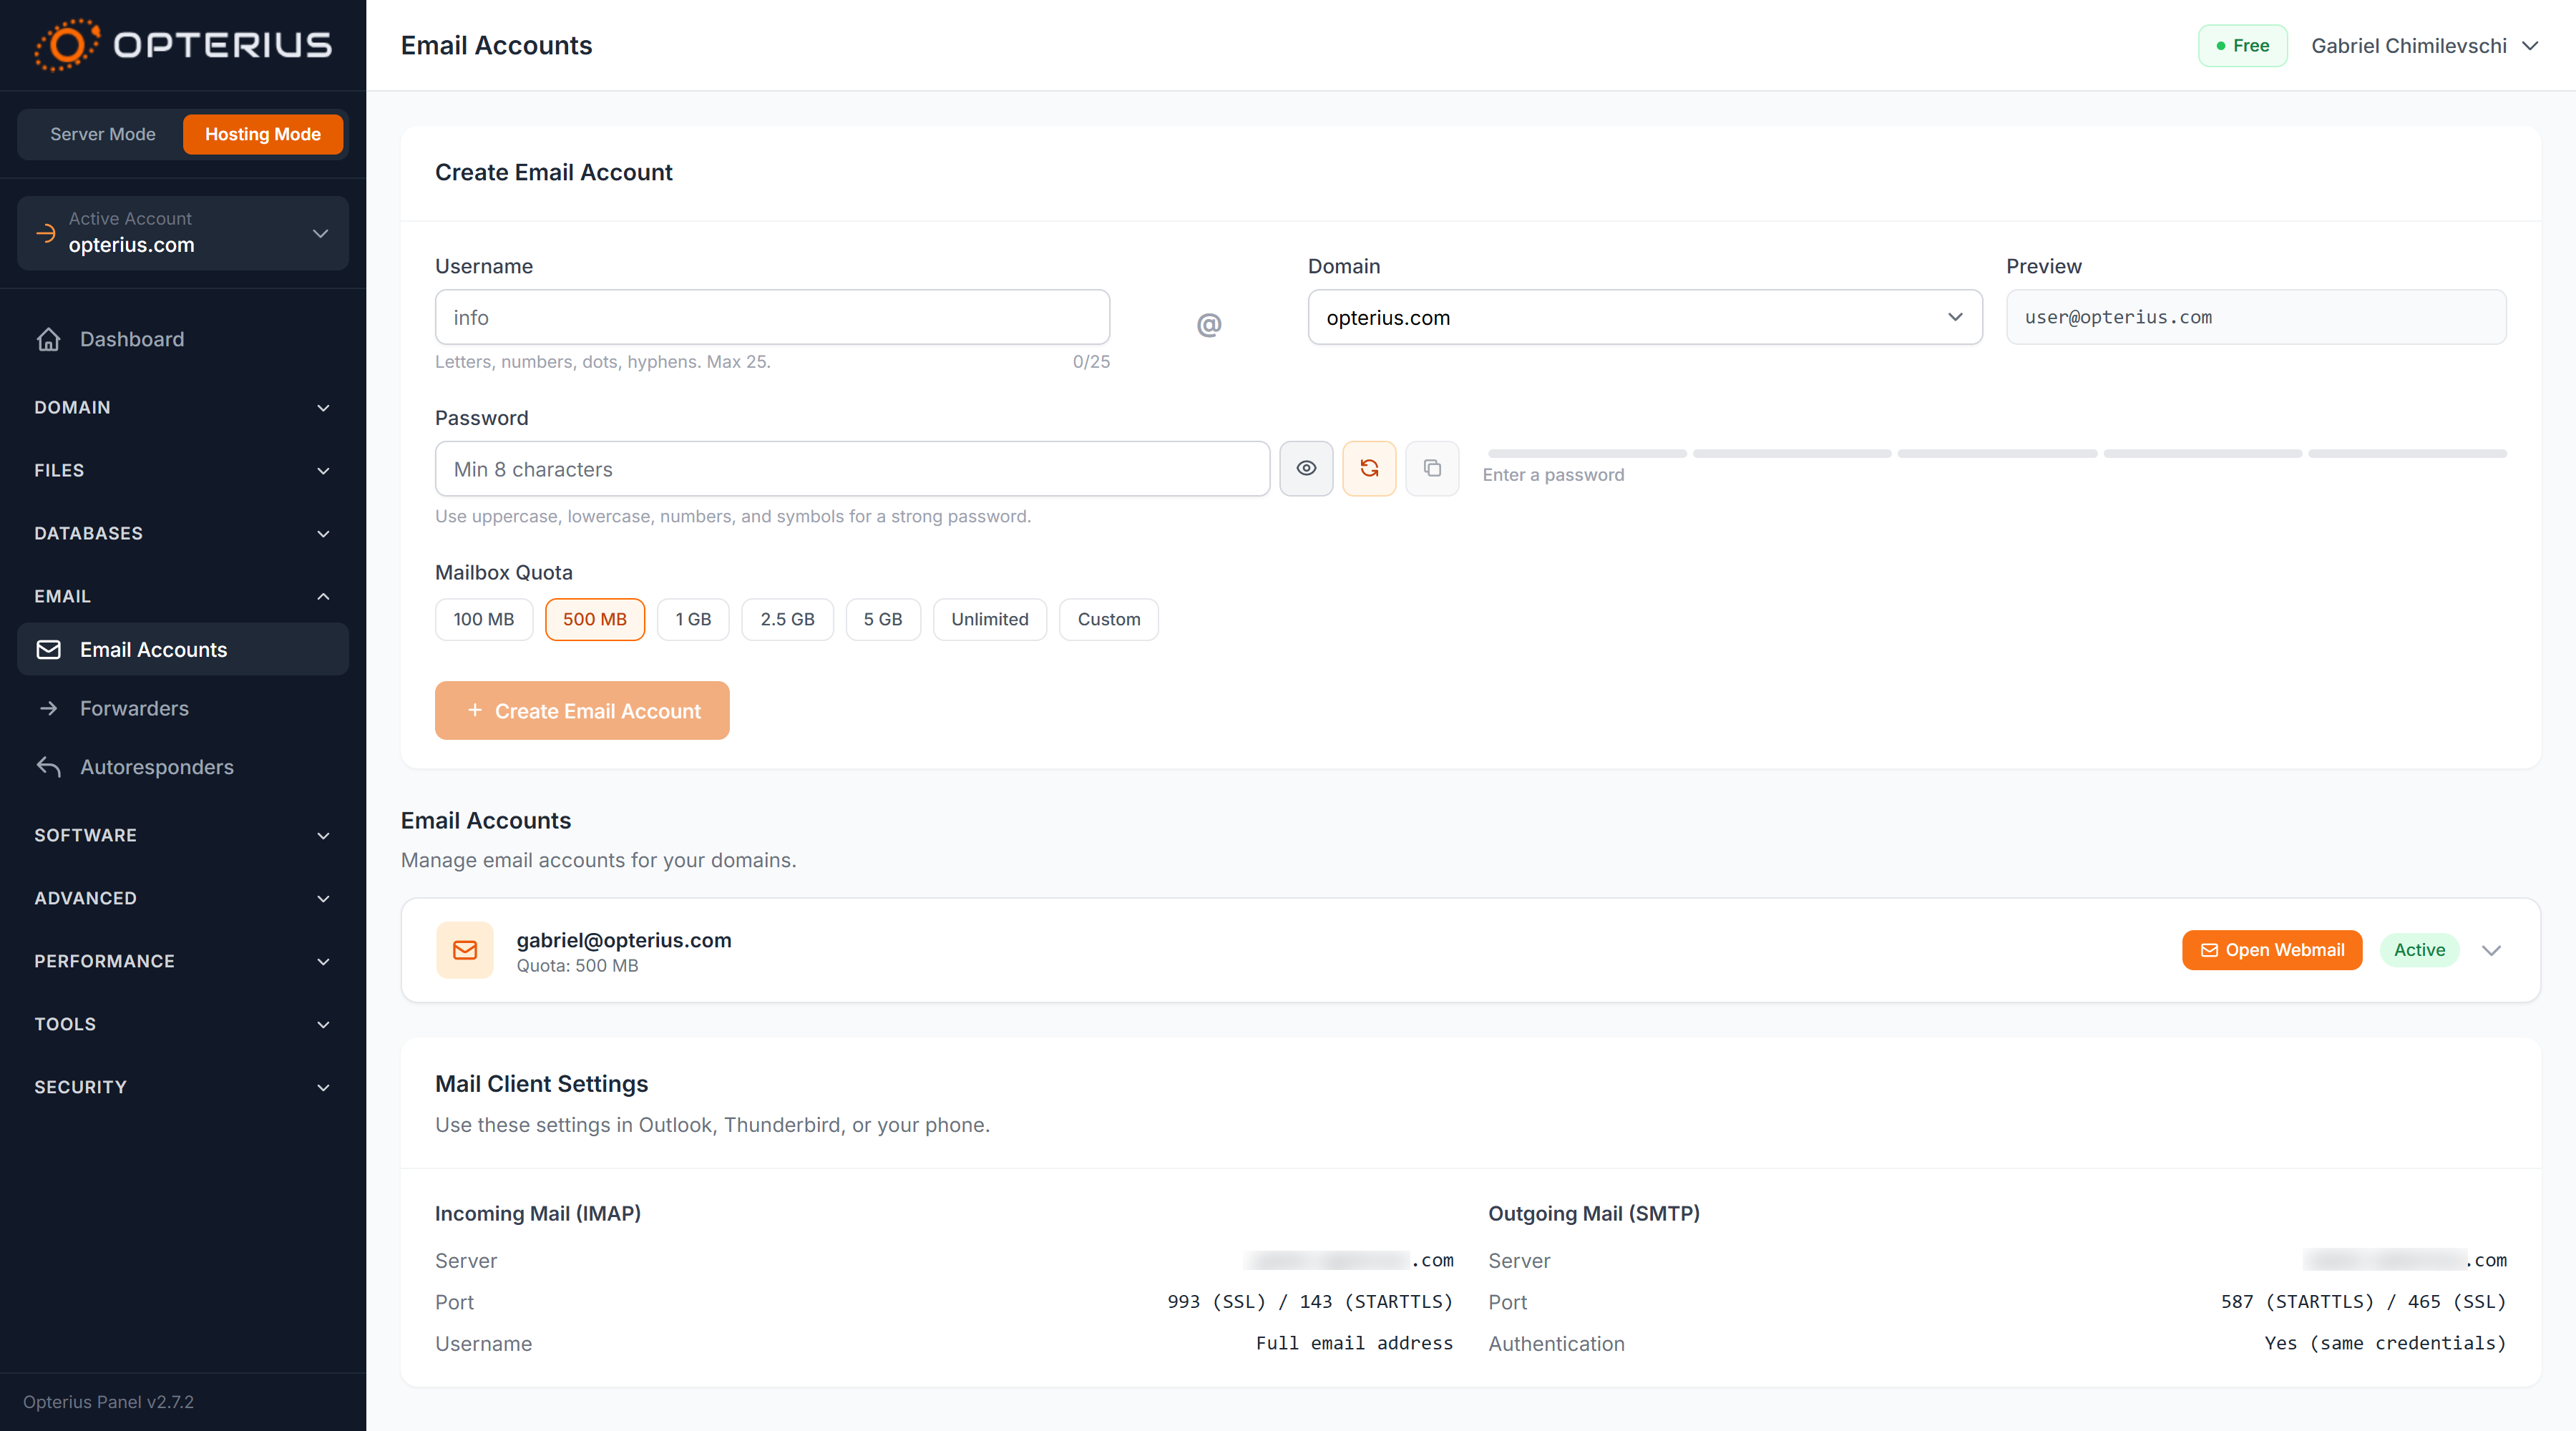2576x1431 pixels.
Task: Open the Gabriel Chimilevschi user menu
Action: point(2424,46)
